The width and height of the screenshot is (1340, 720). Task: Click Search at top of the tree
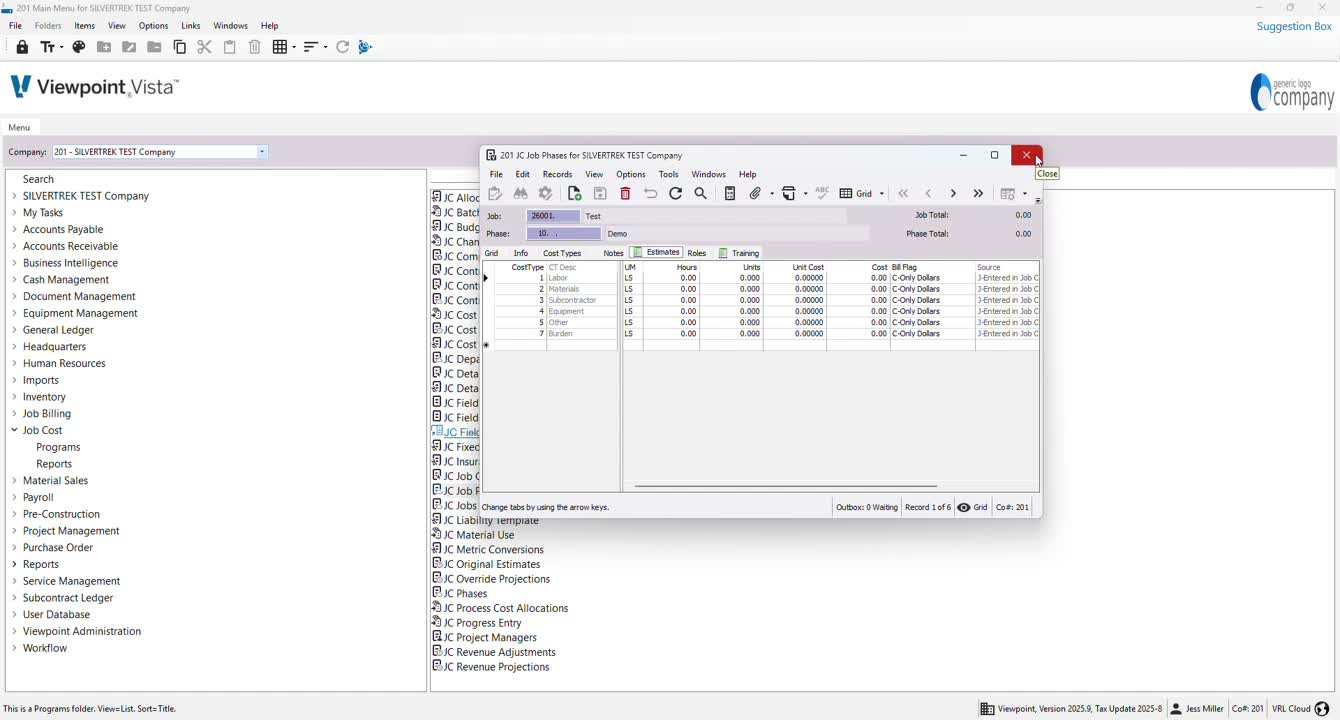tap(38, 179)
